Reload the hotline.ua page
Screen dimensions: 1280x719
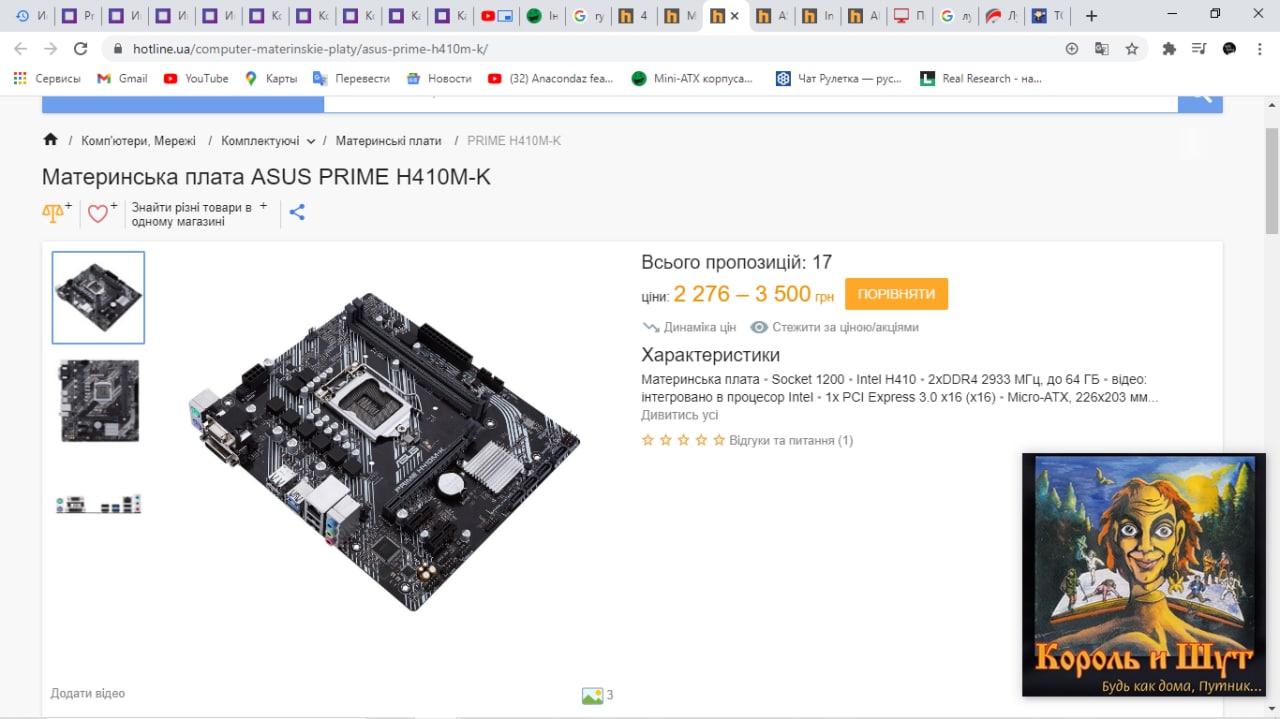click(x=81, y=48)
